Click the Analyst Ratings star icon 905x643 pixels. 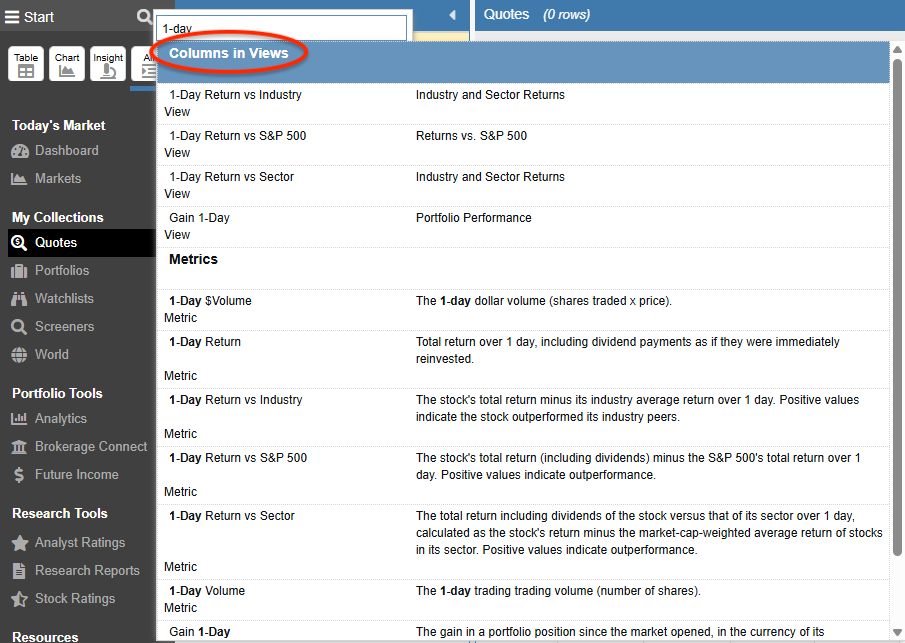tap(20, 543)
